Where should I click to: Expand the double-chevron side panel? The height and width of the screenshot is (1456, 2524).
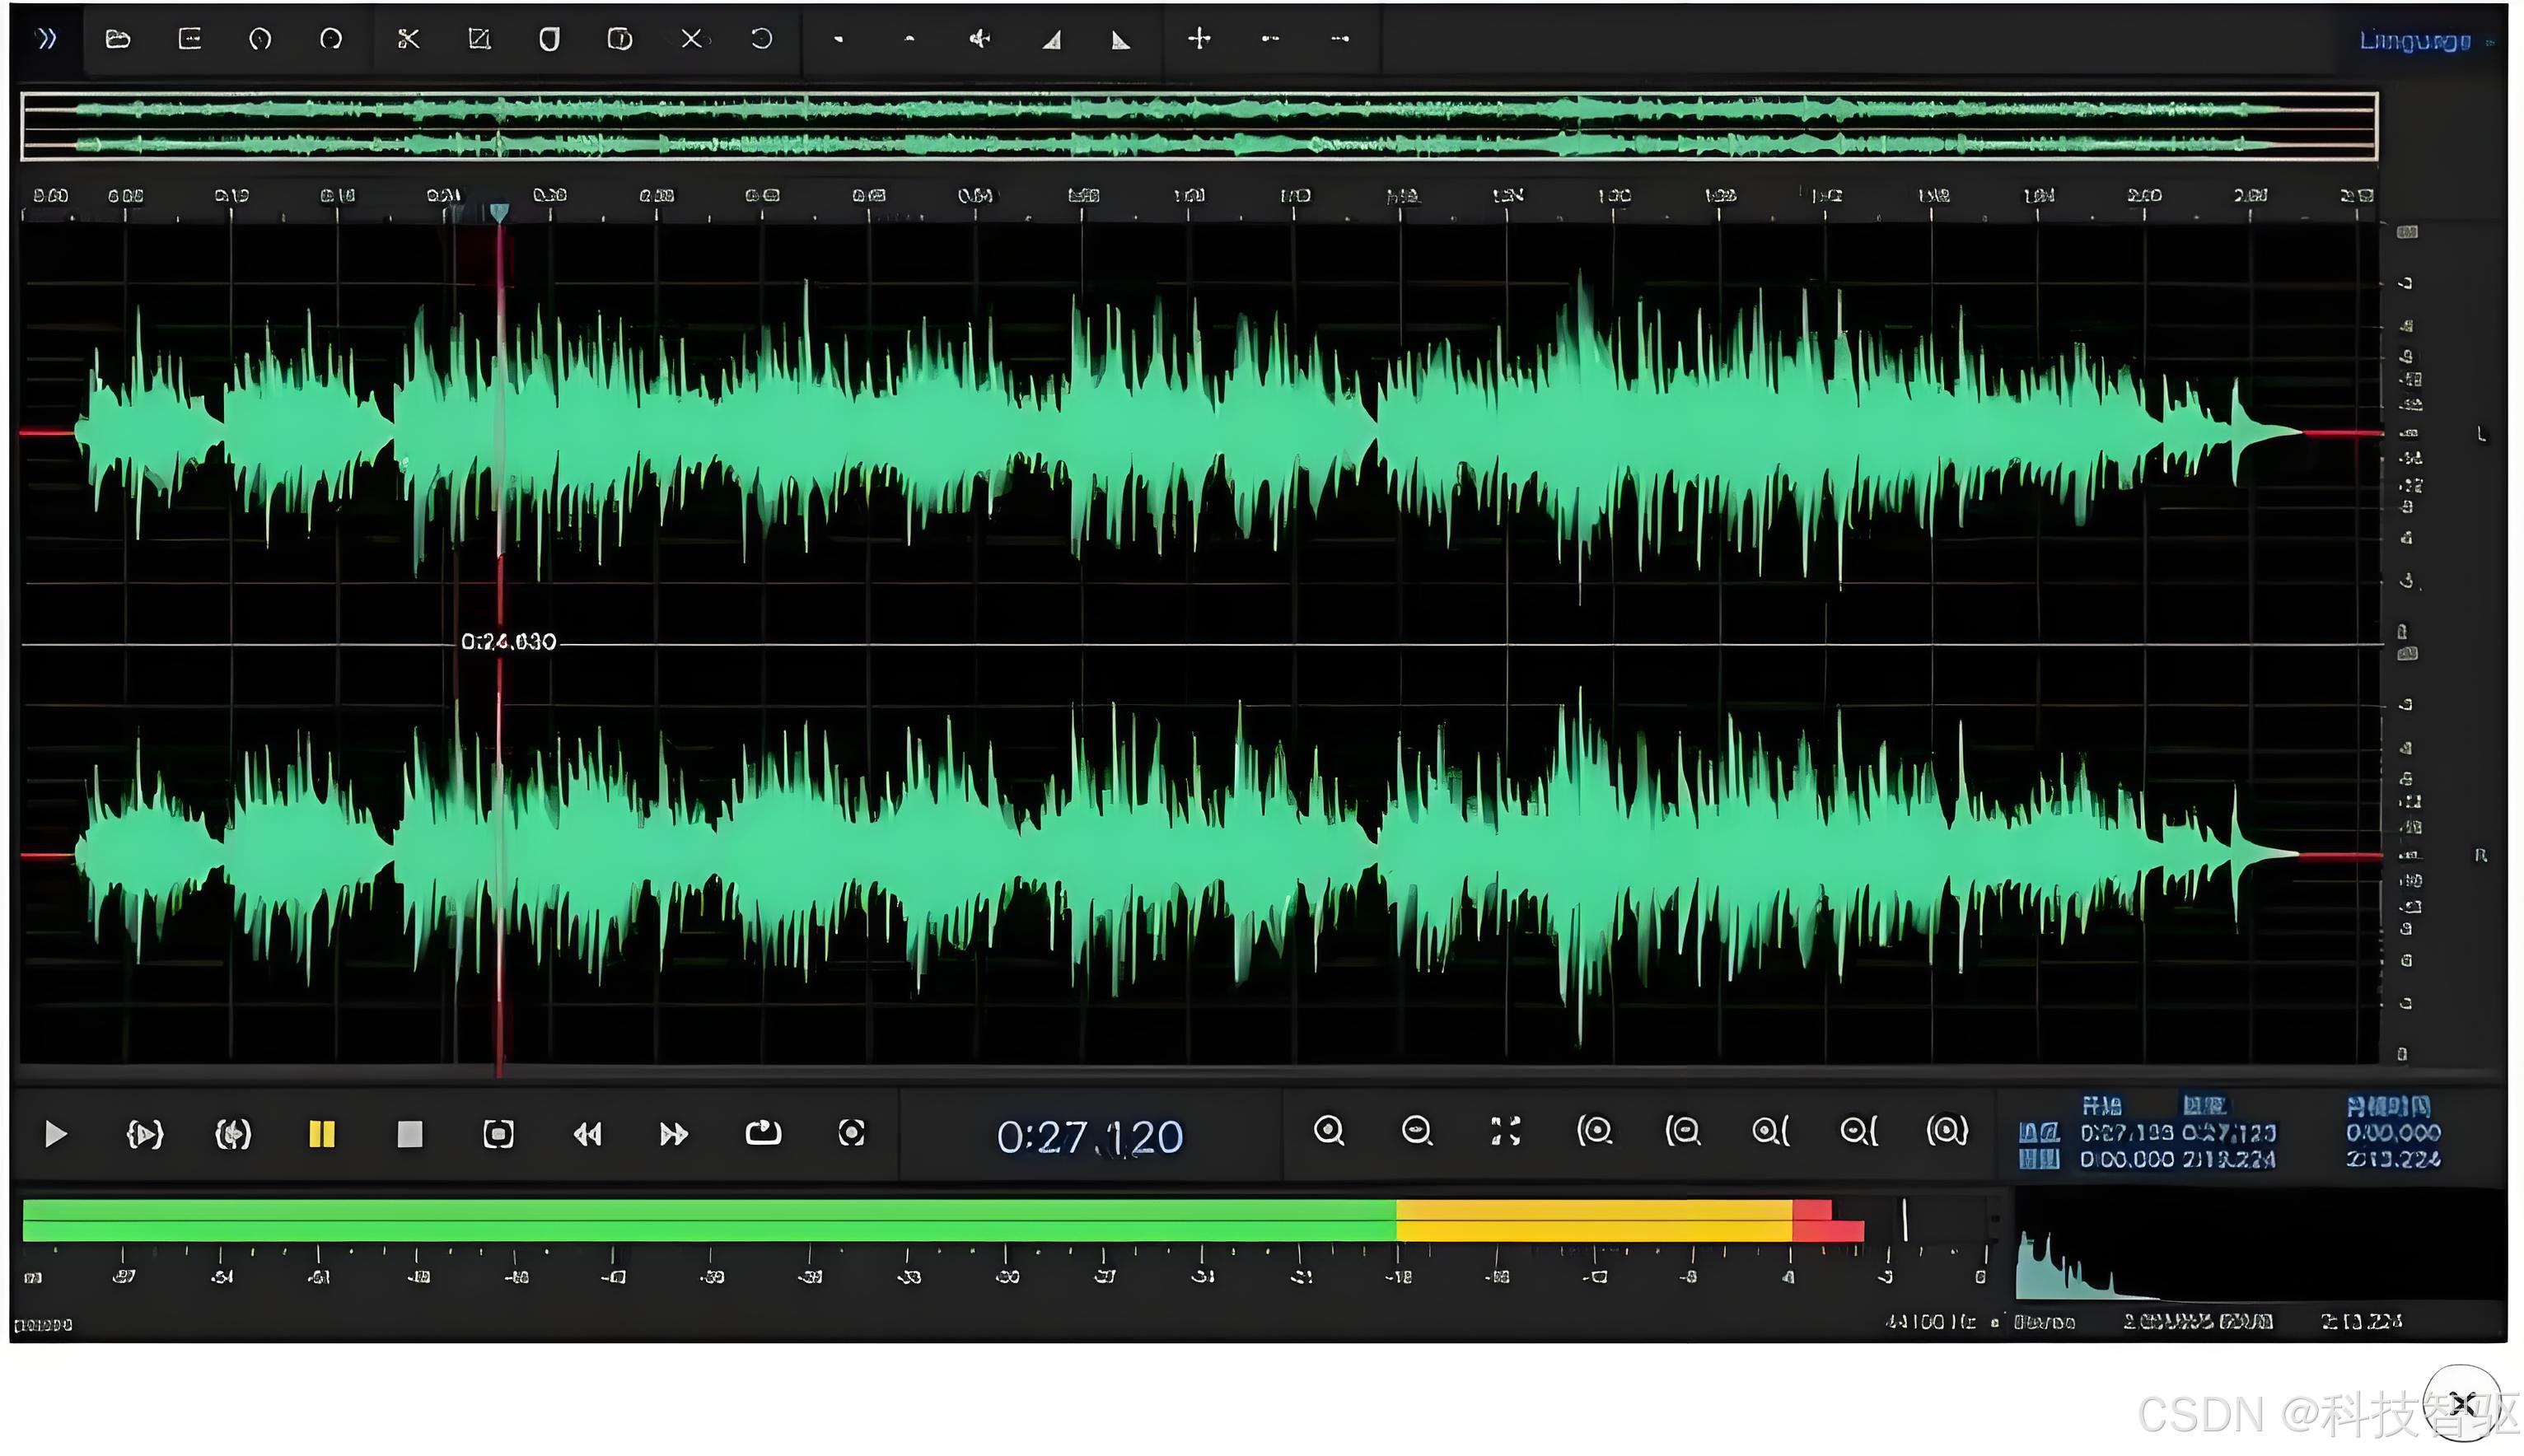46,39
